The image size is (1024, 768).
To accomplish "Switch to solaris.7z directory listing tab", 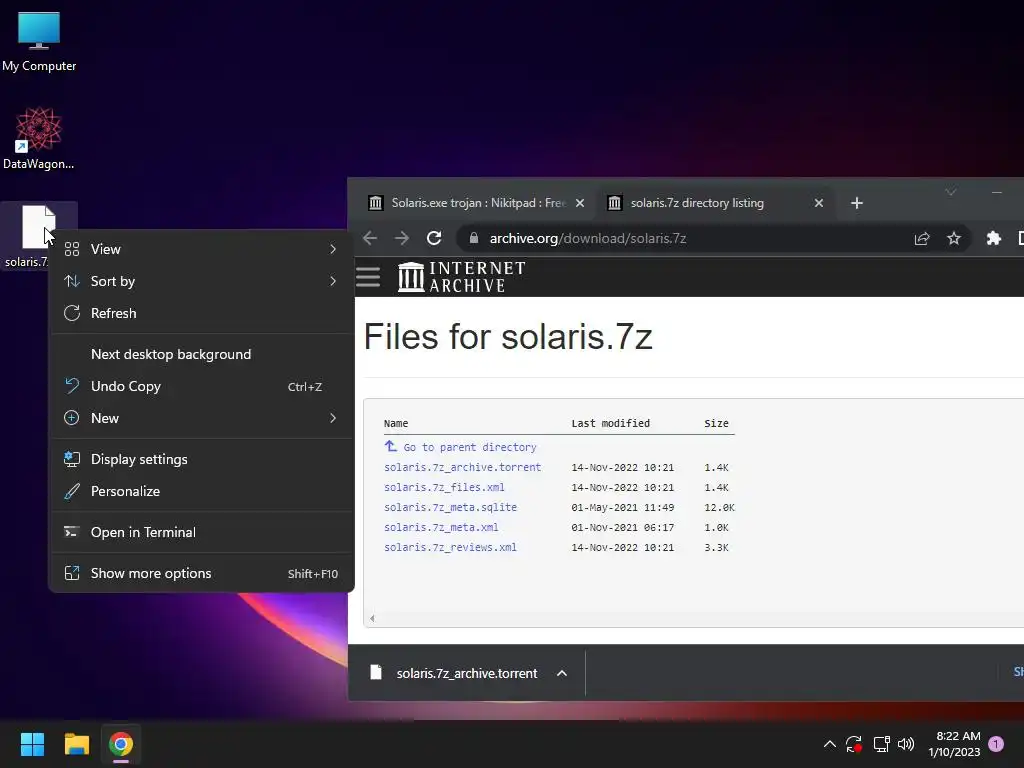I will pyautogui.click(x=714, y=203).
